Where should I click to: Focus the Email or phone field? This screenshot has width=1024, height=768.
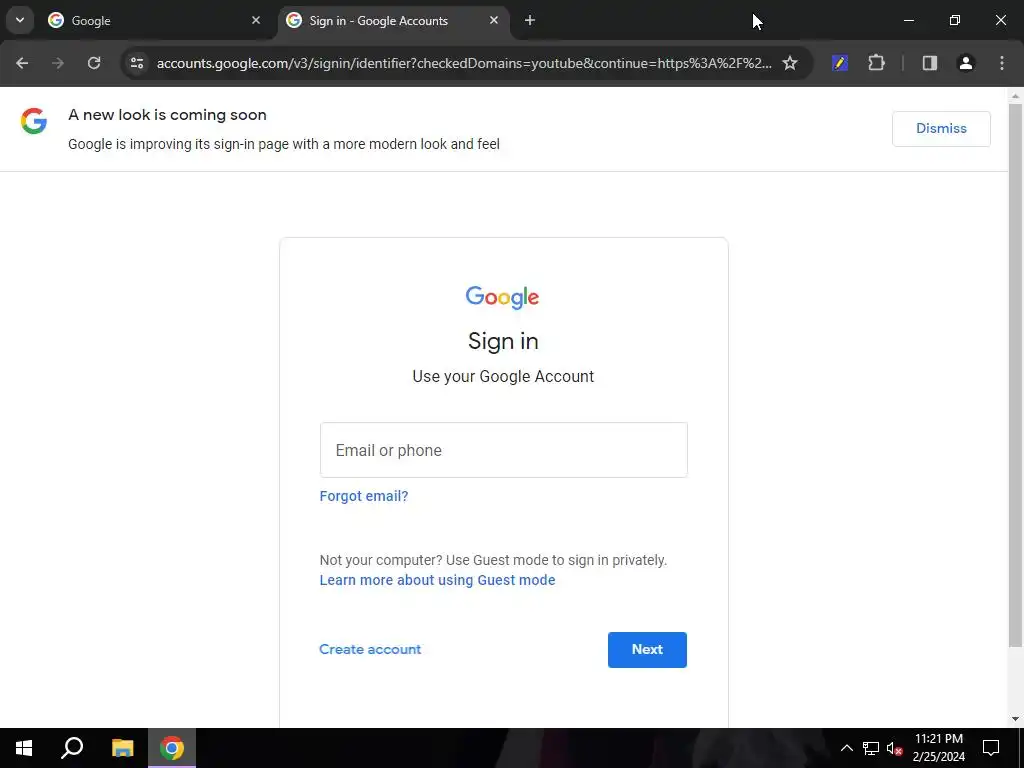point(504,450)
